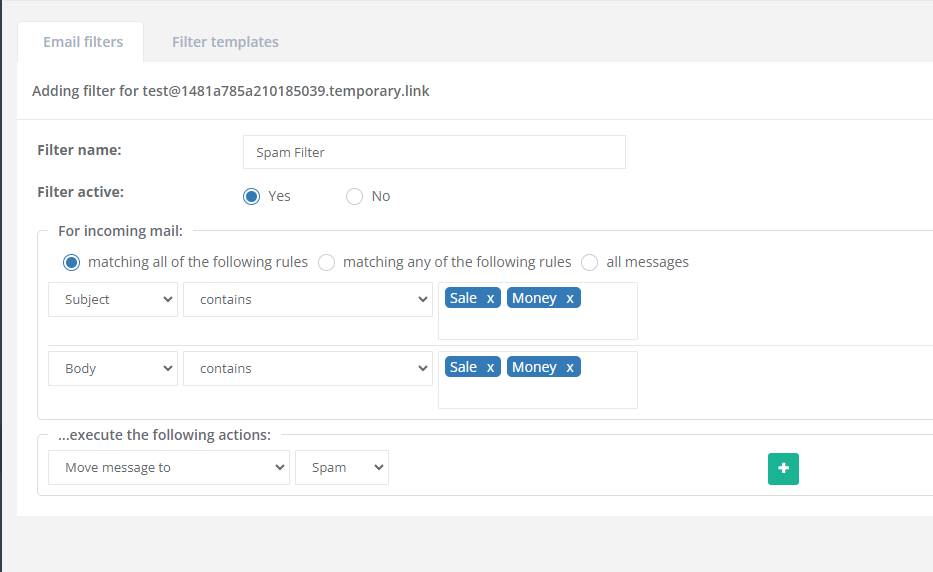Viewport: 933px width, 572px height.
Task: Expand the contains dropdown for Subject rule
Action: [x=307, y=299]
